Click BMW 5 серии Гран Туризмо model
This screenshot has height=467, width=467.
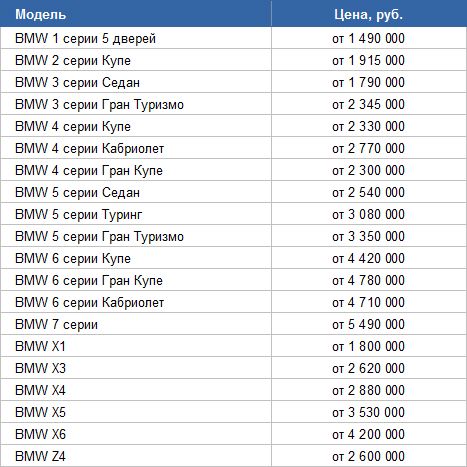click(99, 236)
